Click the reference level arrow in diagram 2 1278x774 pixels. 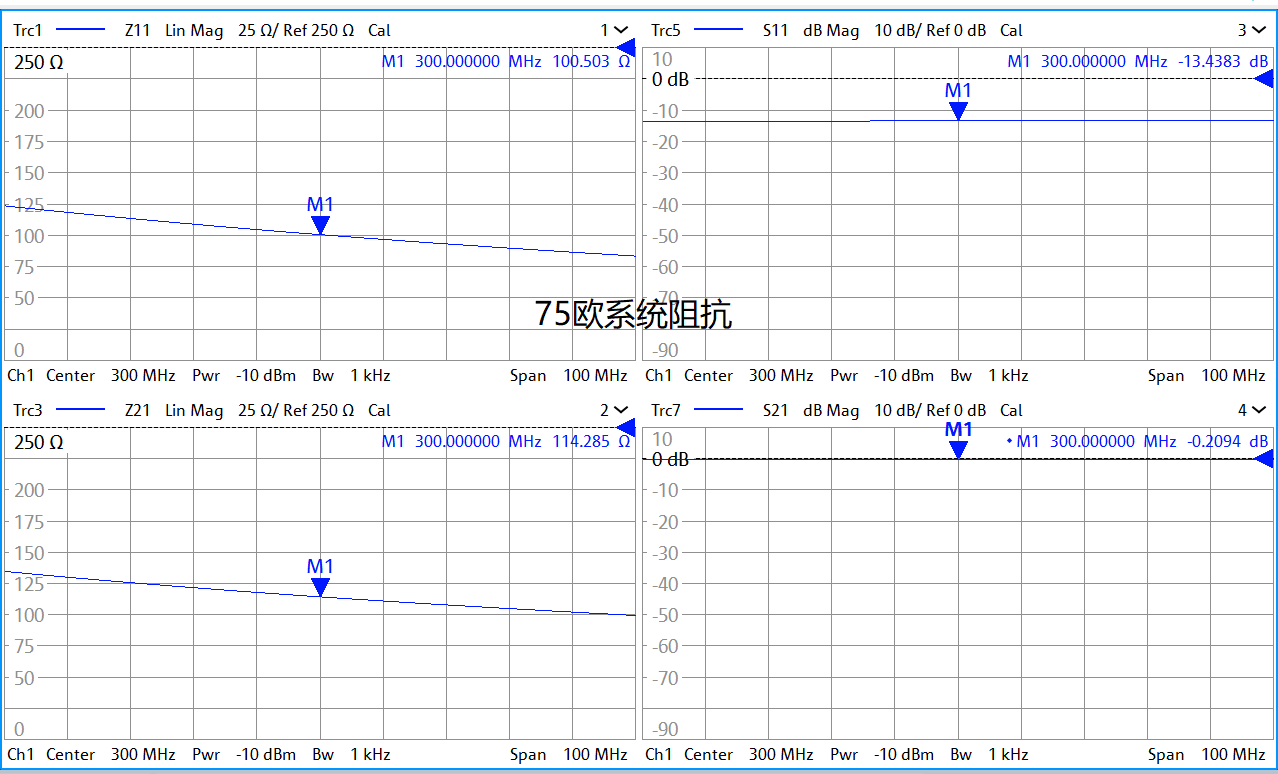pos(626,427)
